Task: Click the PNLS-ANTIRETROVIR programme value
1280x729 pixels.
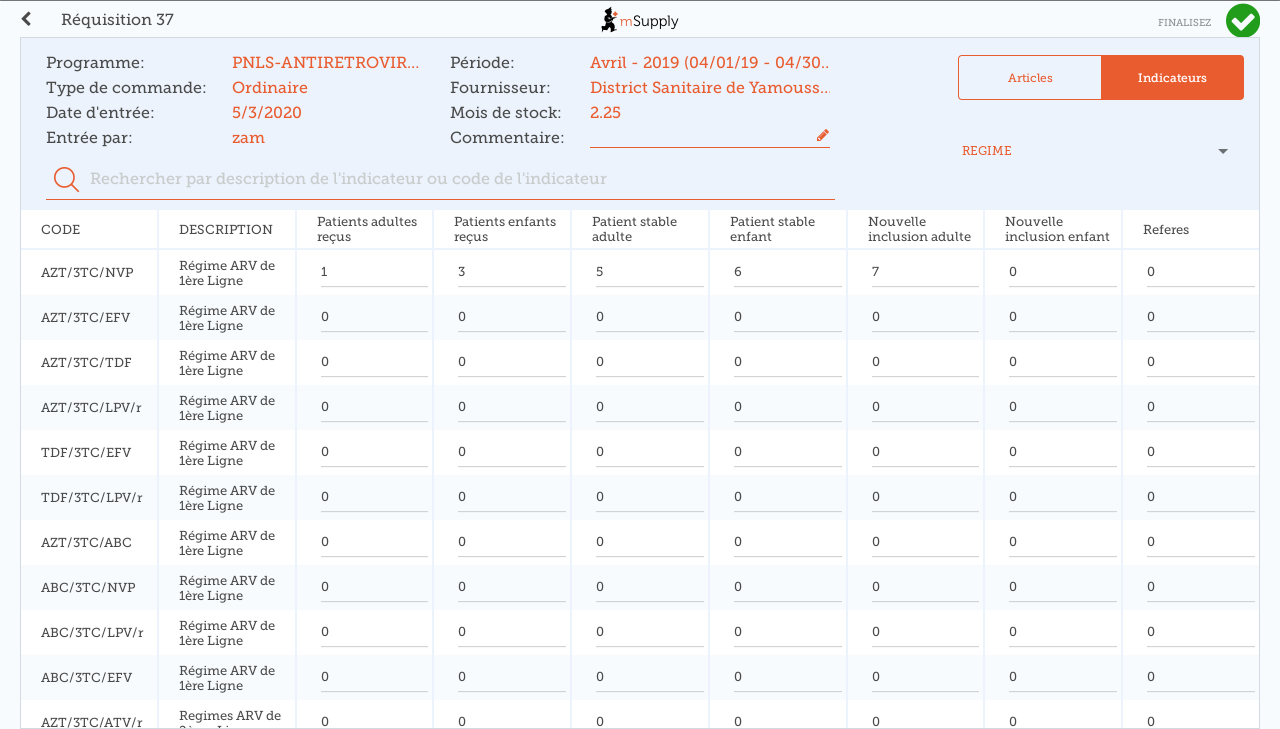Action: pyautogui.click(x=326, y=63)
